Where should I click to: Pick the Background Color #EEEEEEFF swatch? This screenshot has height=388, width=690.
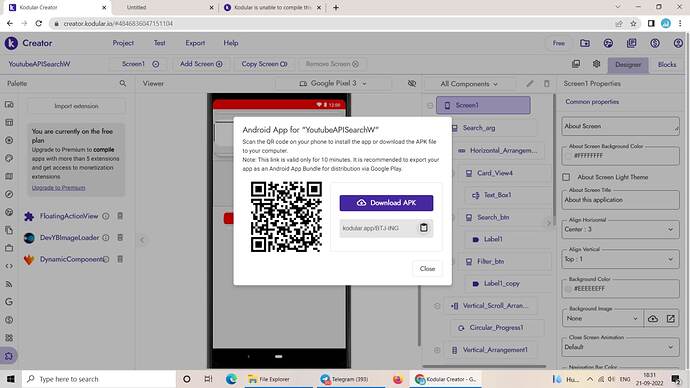568,289
